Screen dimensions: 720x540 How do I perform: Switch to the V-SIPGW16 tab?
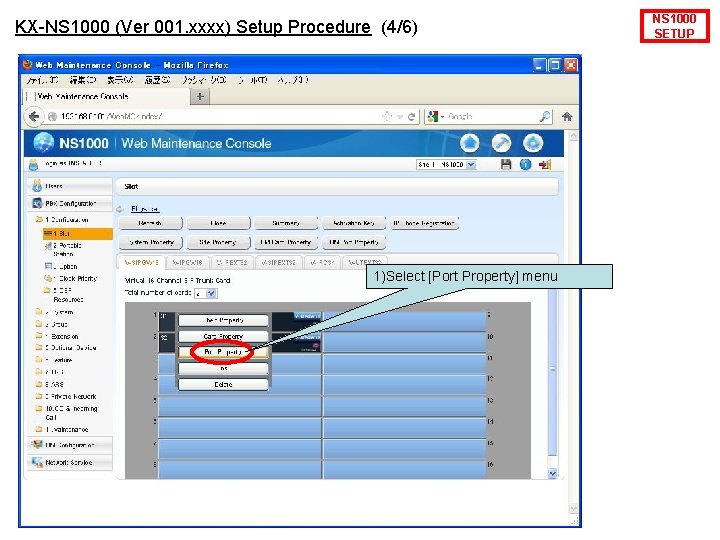pyautogui.click(x=142, y=263)
